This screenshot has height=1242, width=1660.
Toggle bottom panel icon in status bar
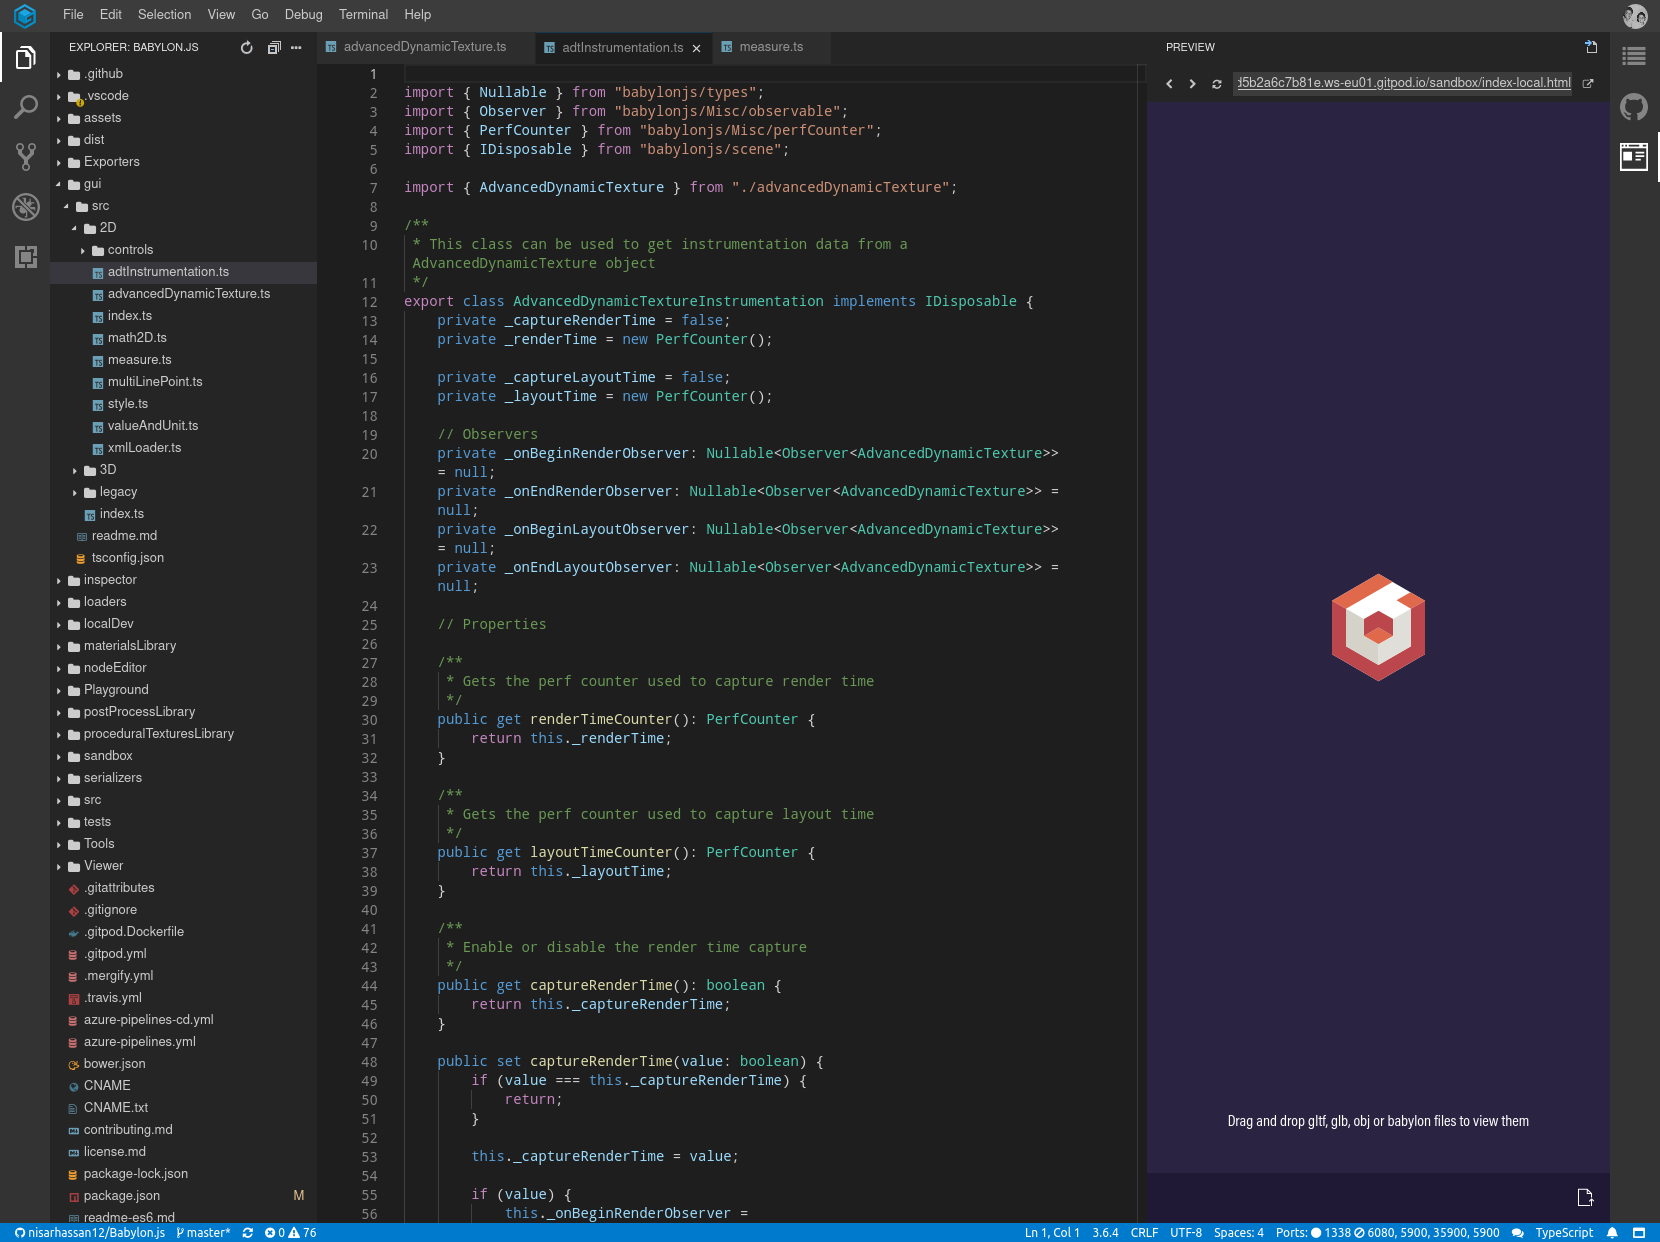(1639, 1233)
